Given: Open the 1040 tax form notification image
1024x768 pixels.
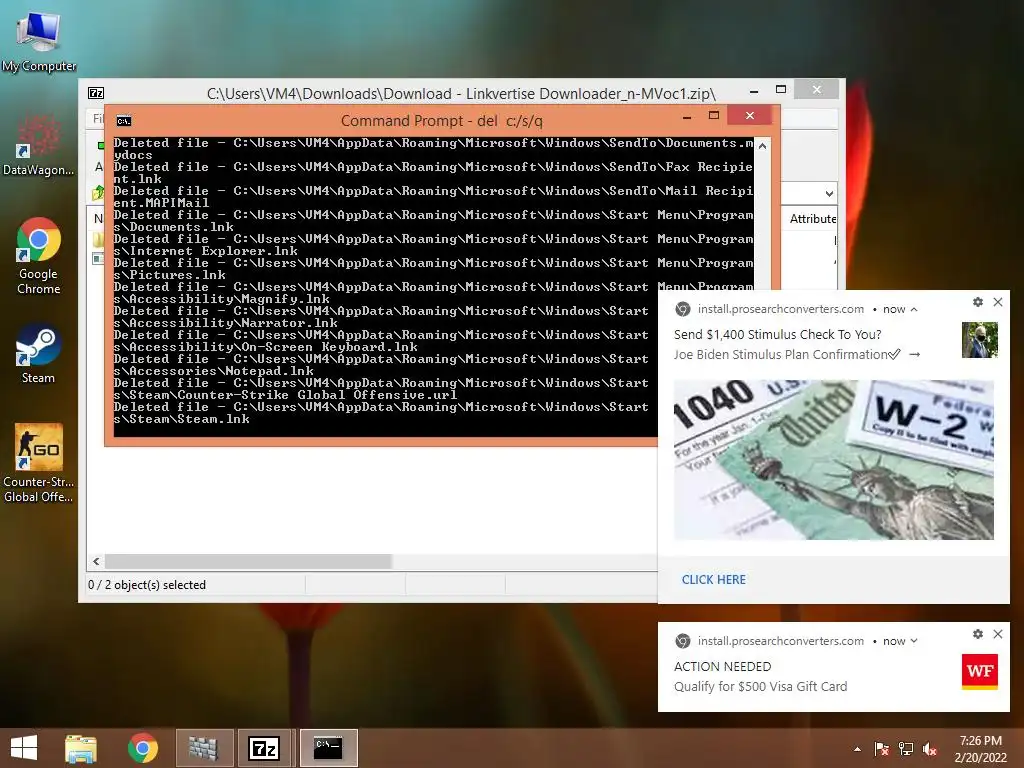Looking at the screenshot, I should [834, 460].
